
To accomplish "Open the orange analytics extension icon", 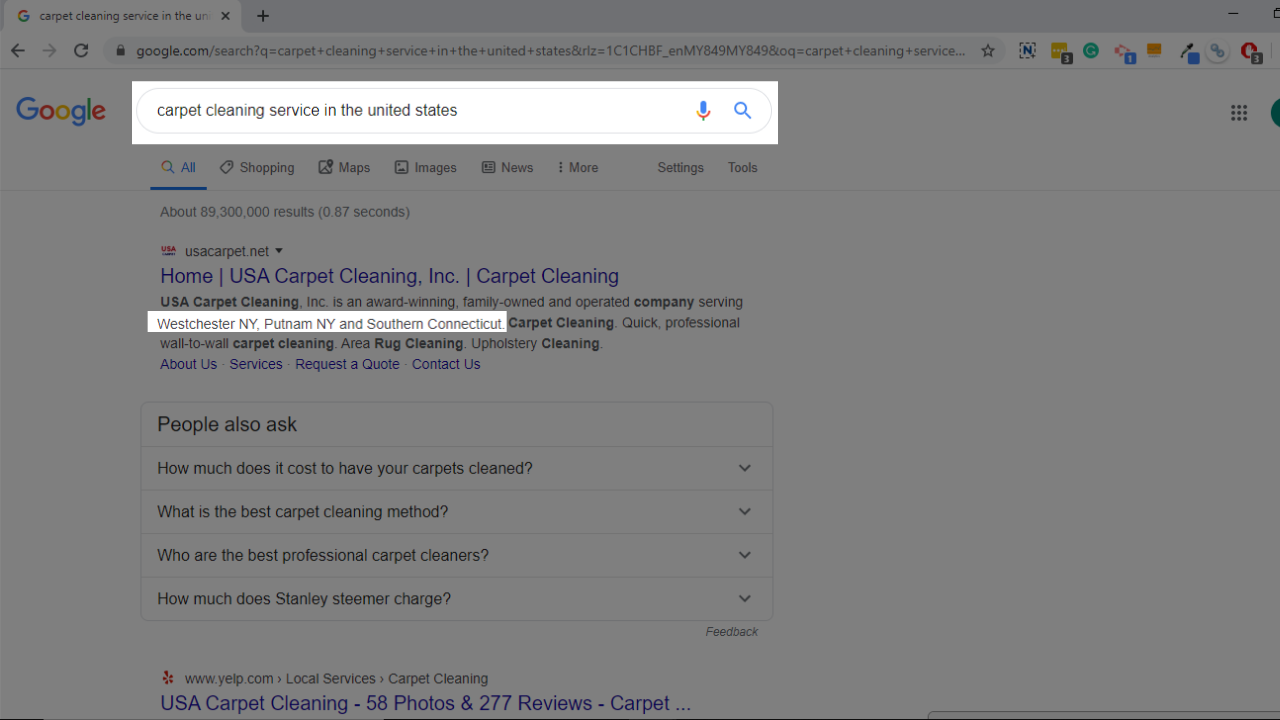I will [1154, 51].
